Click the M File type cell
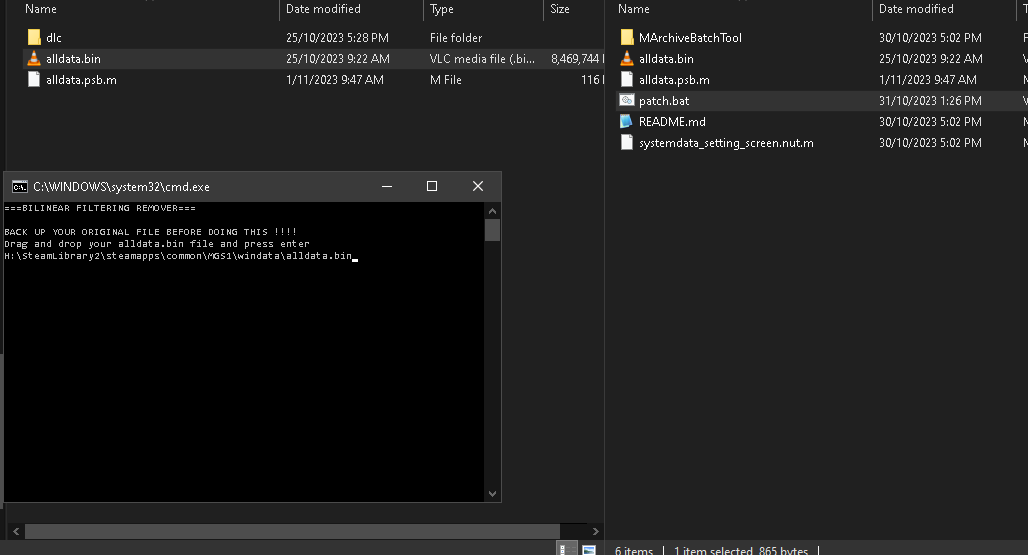This screenshot has width=1028, height=555. 446,79
